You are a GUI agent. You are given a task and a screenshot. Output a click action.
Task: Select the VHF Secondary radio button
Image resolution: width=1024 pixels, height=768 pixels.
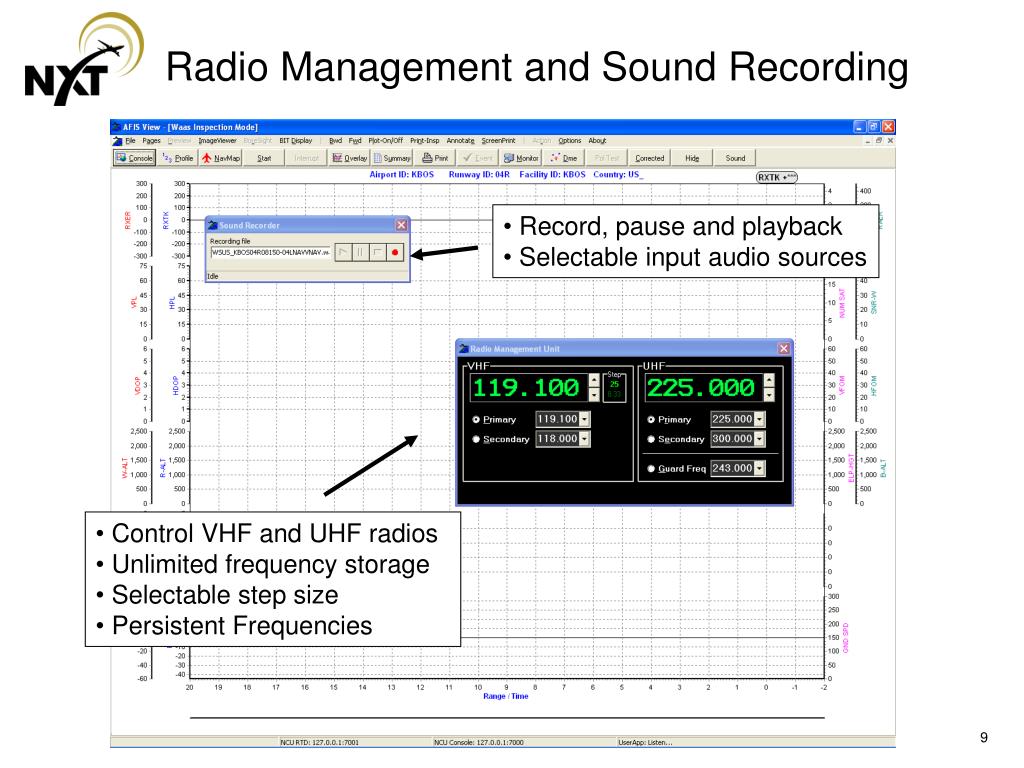pos(476,440)
